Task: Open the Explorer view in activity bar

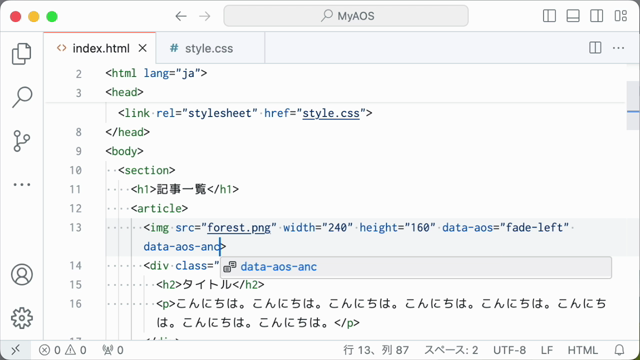Action: tap(22, 54)
